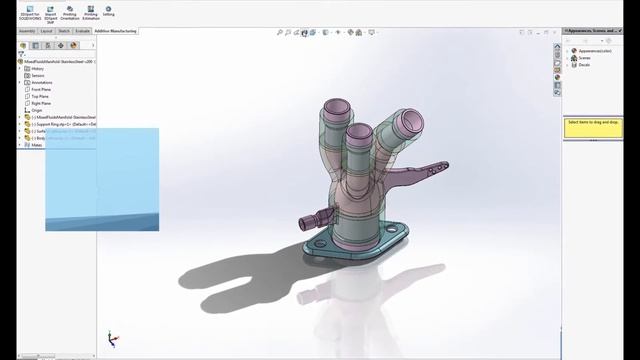Expand the MixedFluidsManifold-StainlessSteel component
This screenshot has width=640, height=360.
[20, 117]
